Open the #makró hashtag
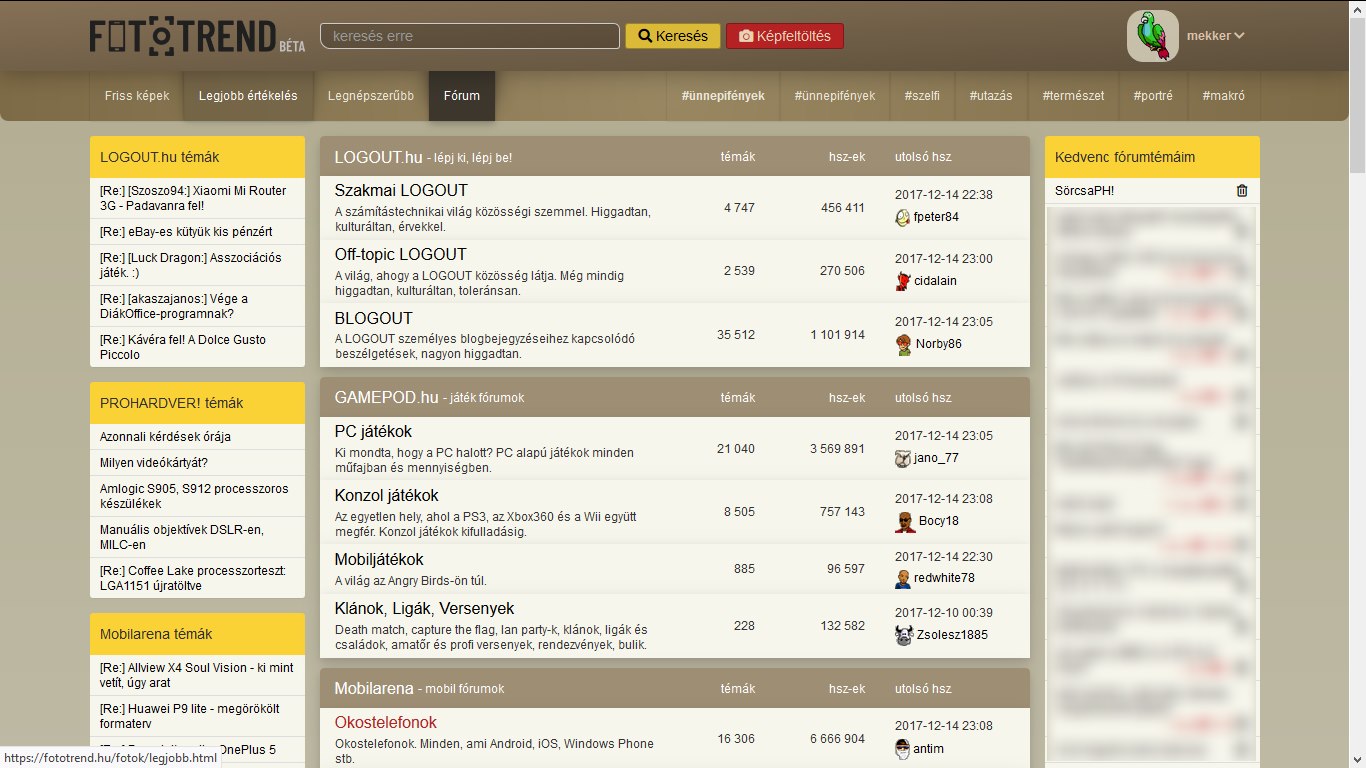 tap(1224, 96)
